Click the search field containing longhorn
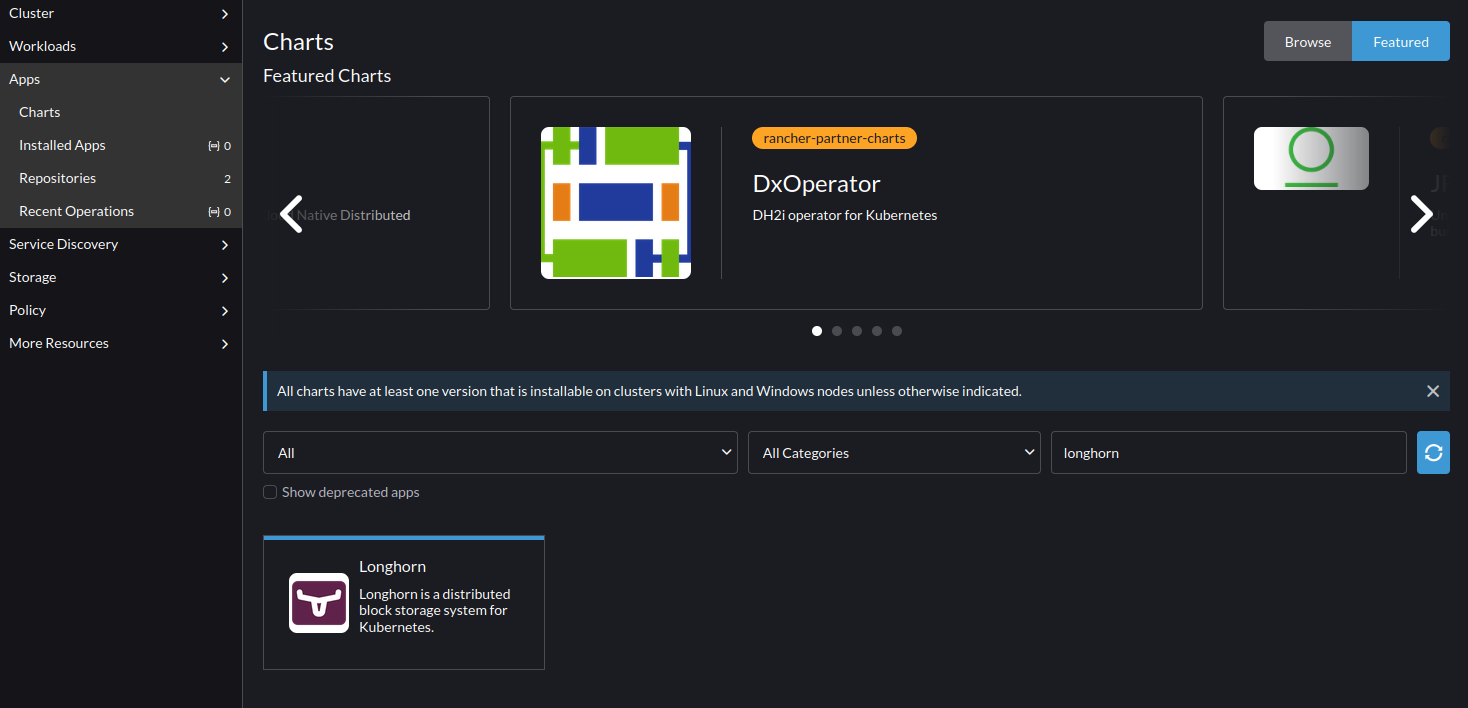 1228,453
